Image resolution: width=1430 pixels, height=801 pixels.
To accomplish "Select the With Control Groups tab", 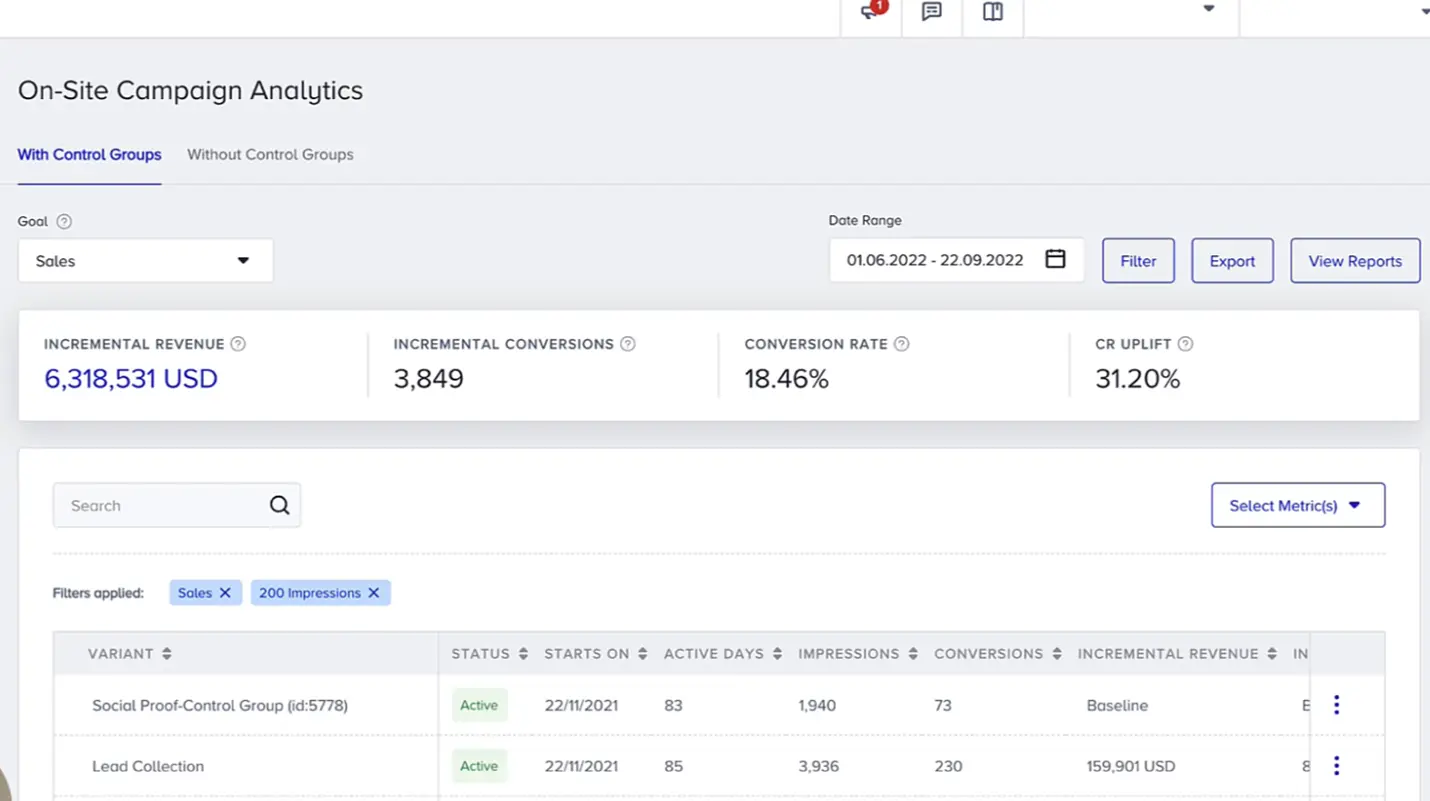I will [89, 154].
